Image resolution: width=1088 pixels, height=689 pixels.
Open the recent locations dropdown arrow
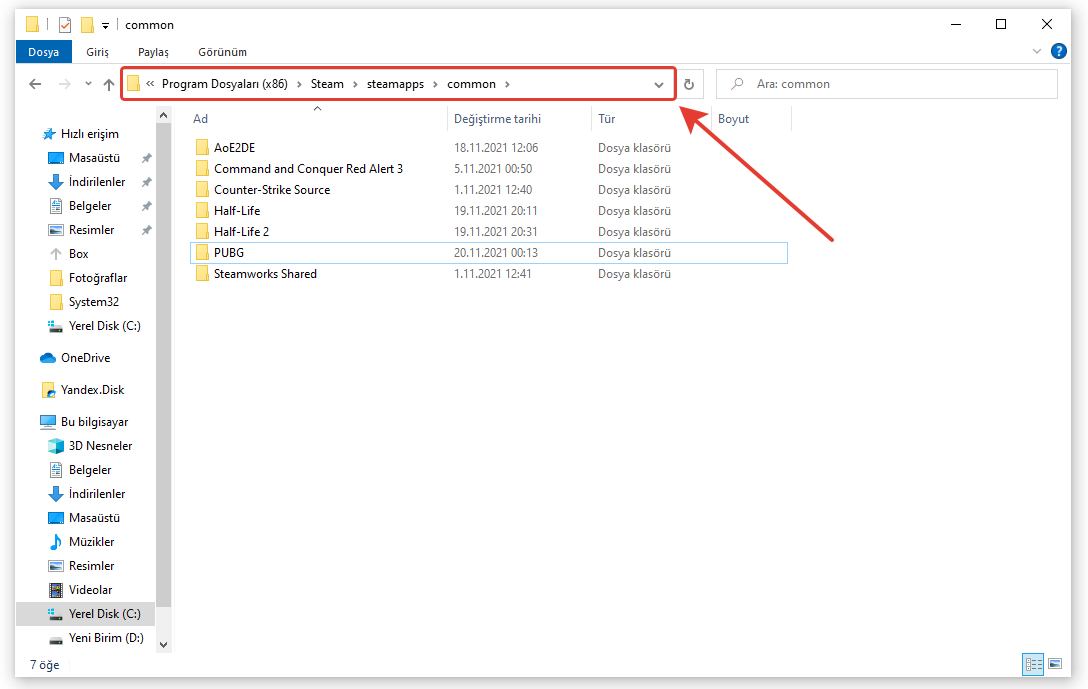[88, 85]
